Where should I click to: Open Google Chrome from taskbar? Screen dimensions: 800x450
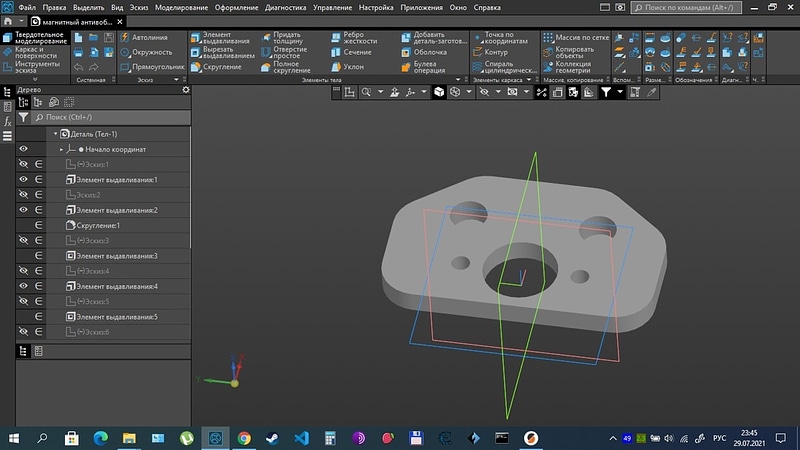244,438
